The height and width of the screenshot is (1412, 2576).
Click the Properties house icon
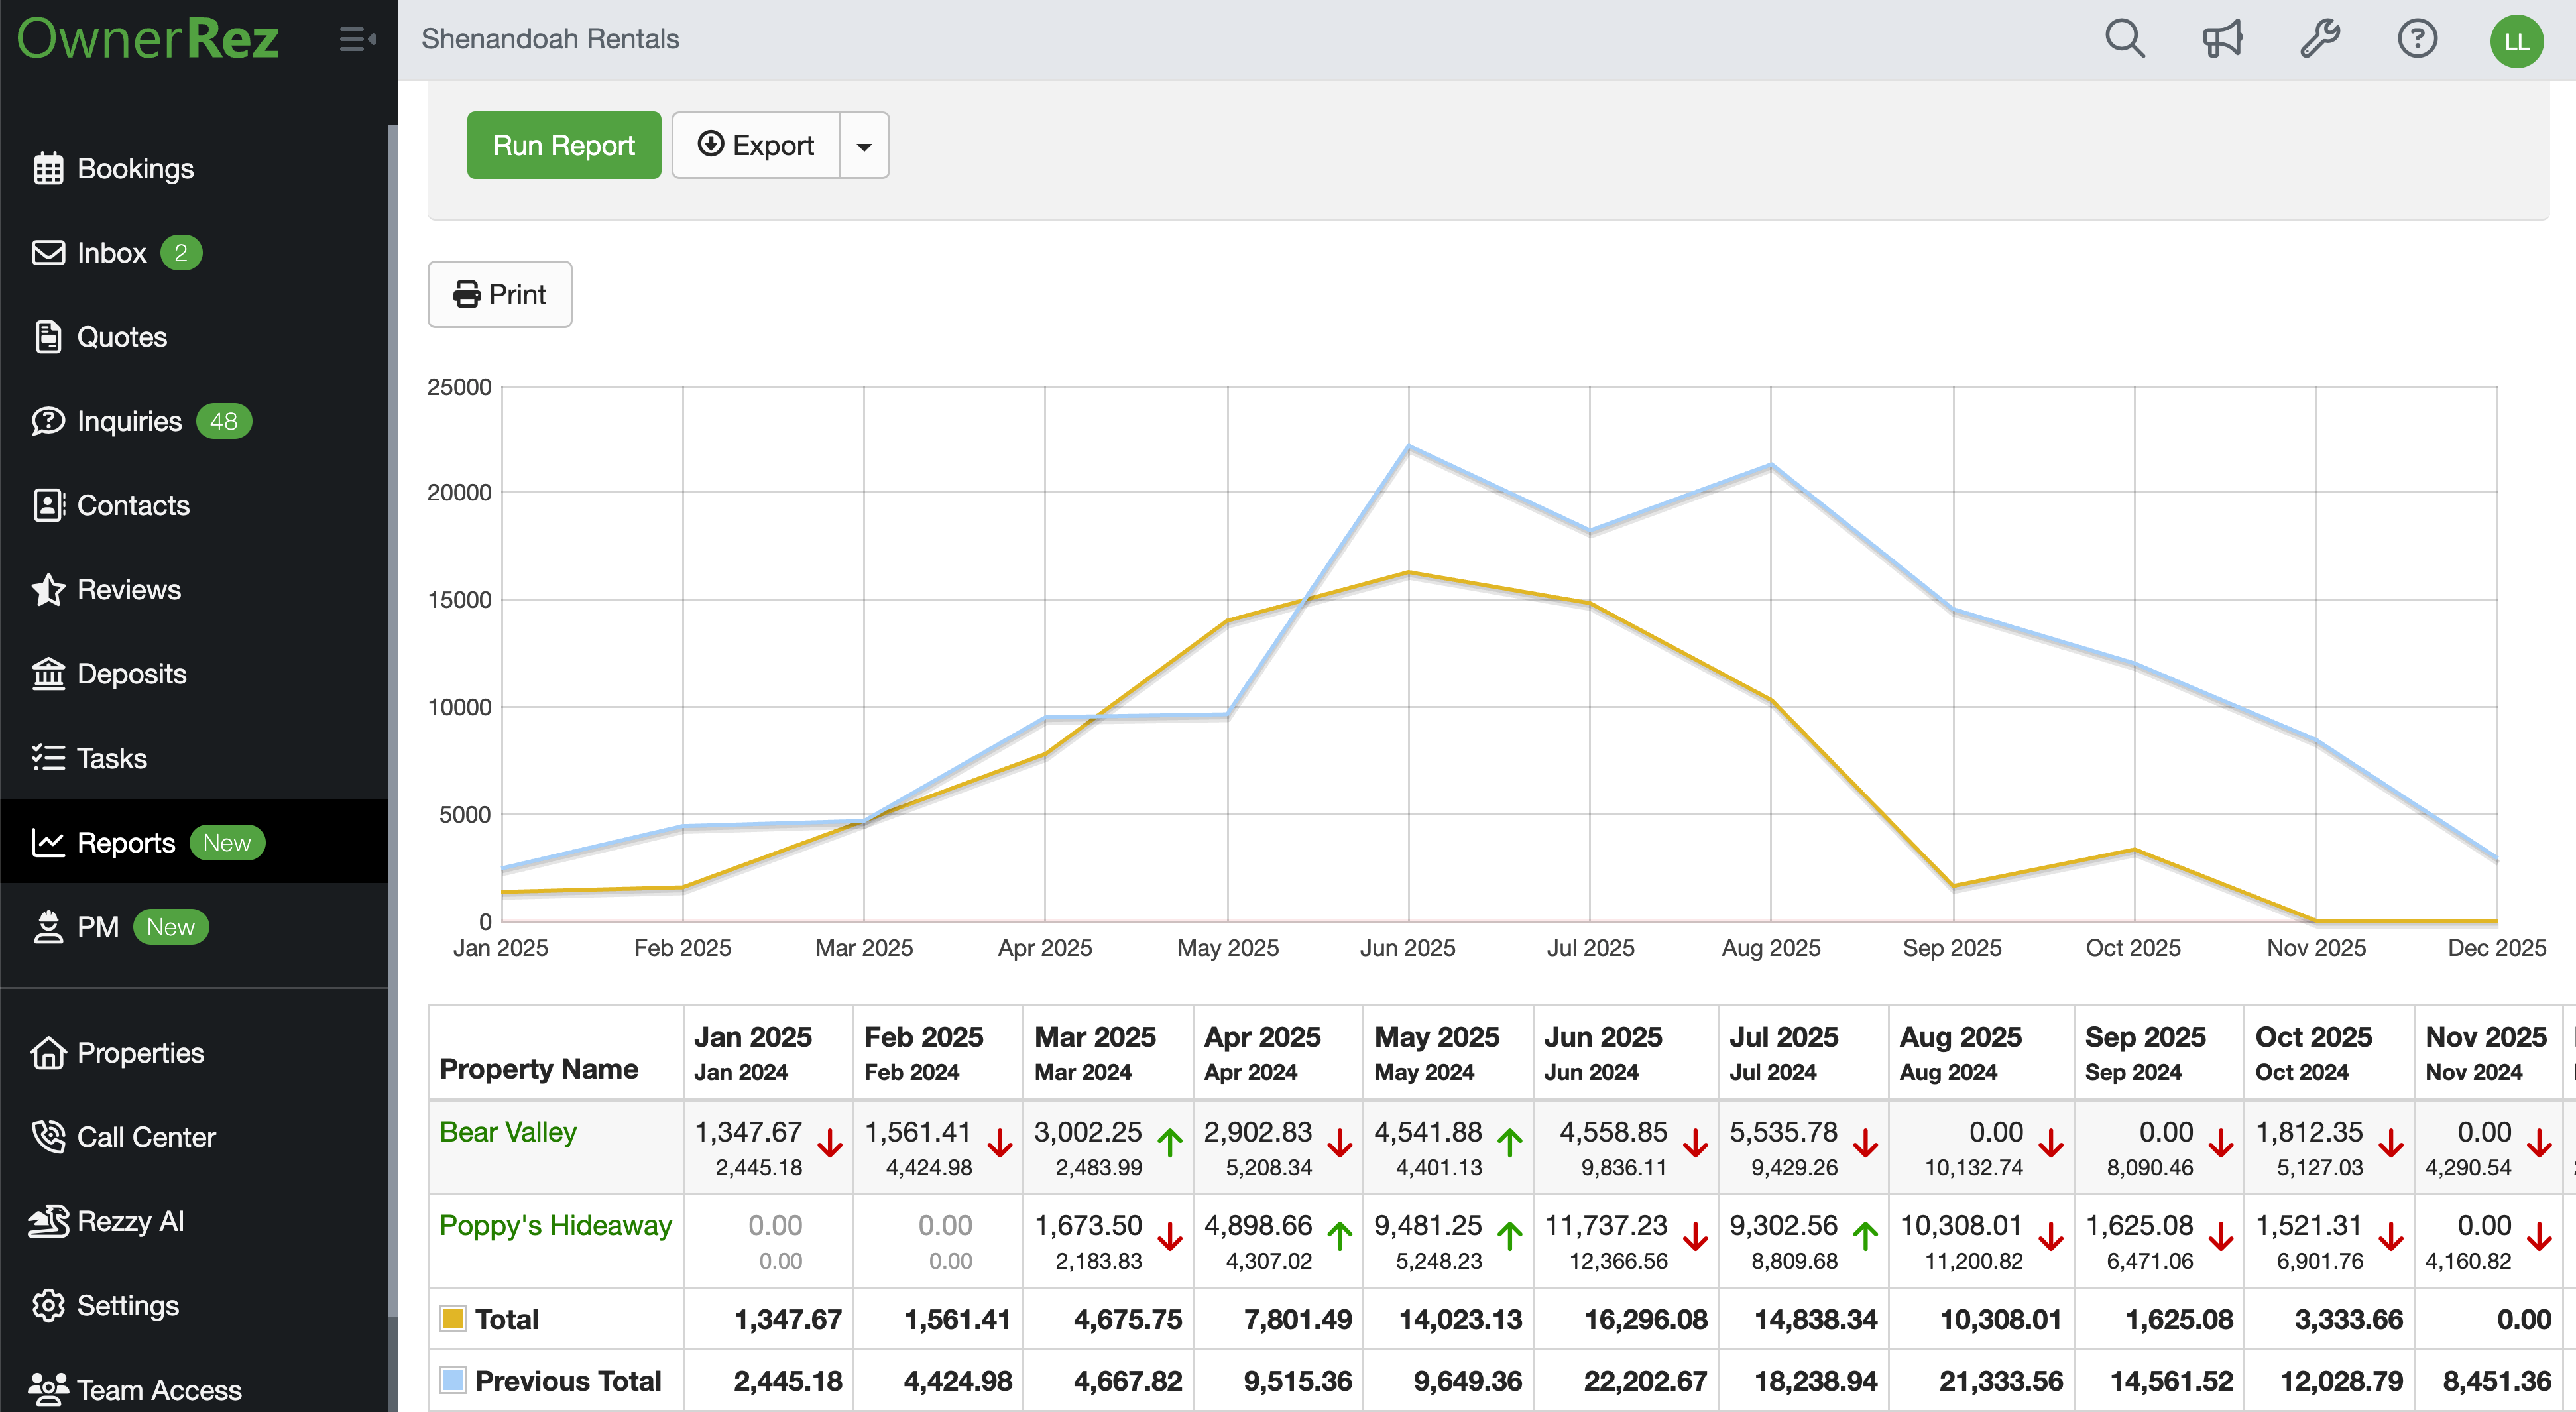[48, 1052]
